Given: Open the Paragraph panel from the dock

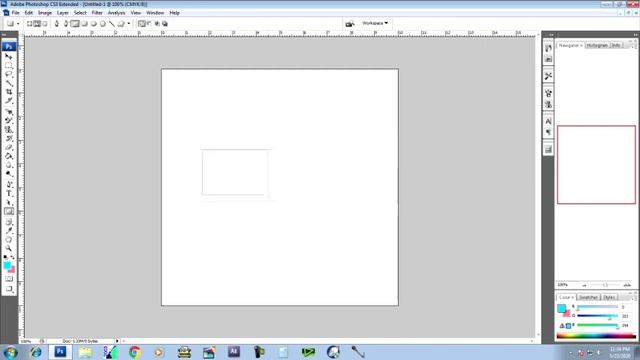Looking at the screenshot, I should click(548, 132).
